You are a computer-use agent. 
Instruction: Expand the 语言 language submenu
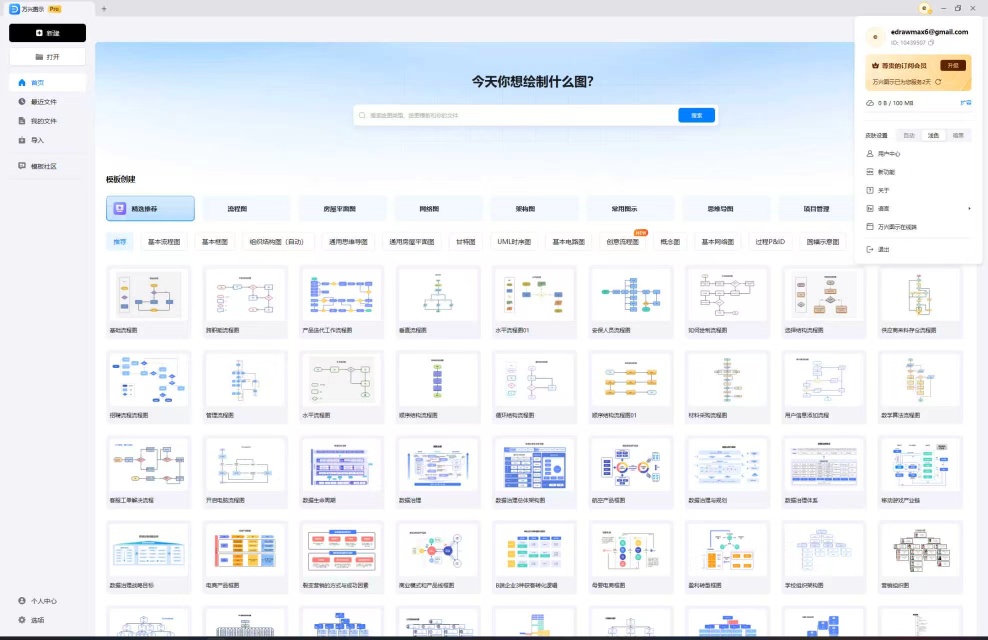[918, 209]
